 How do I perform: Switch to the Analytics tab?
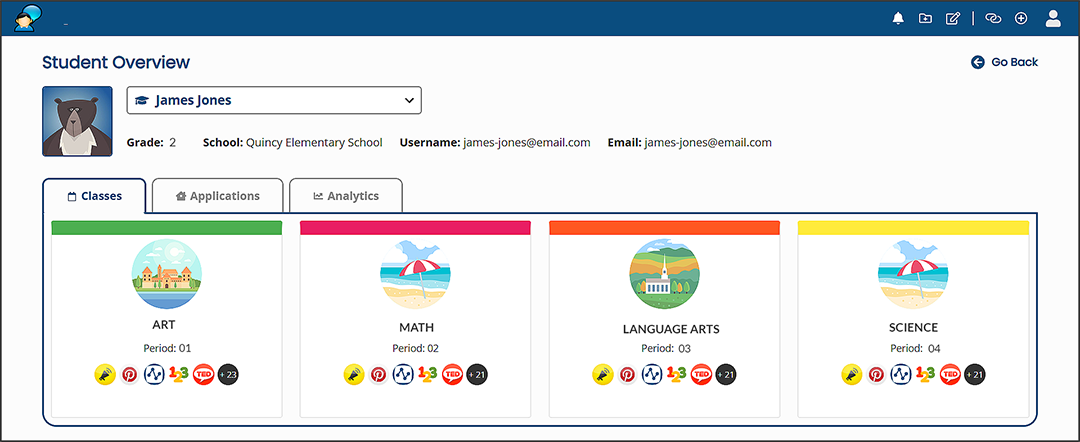pos(346,196)
